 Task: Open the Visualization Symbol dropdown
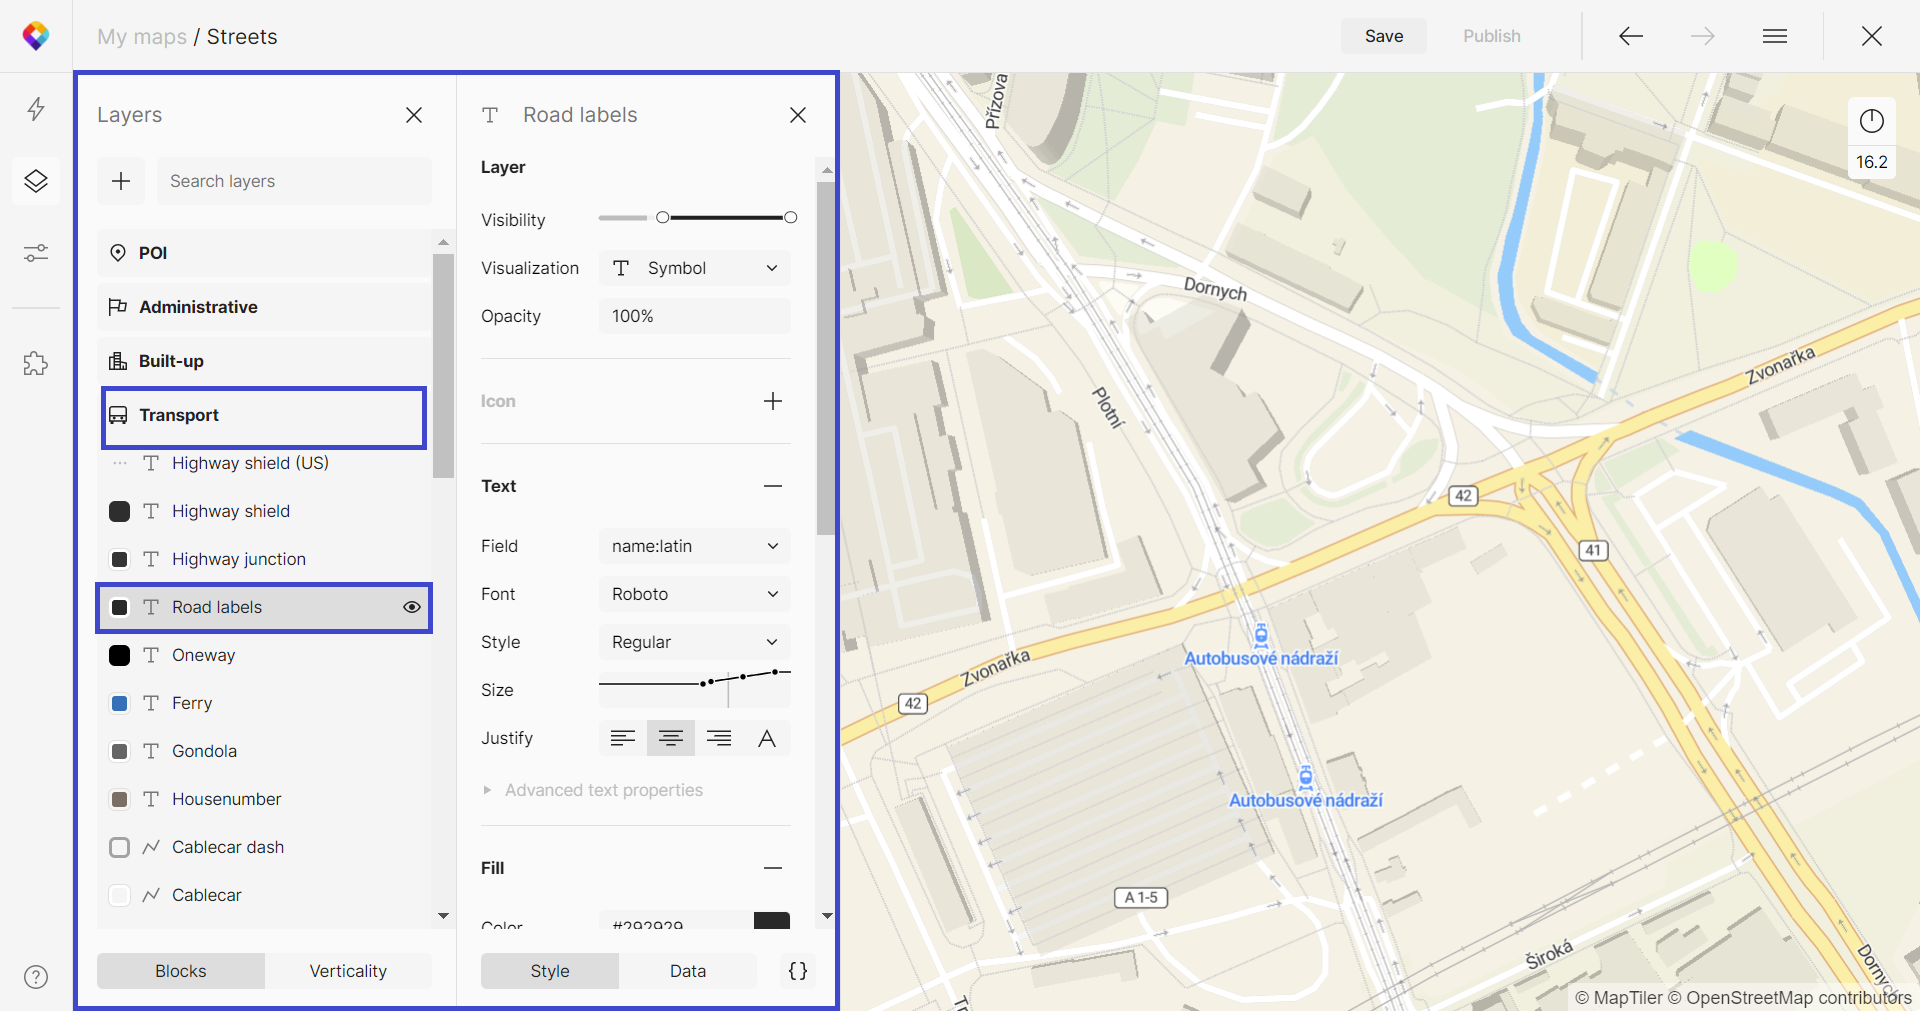point(695,268)
